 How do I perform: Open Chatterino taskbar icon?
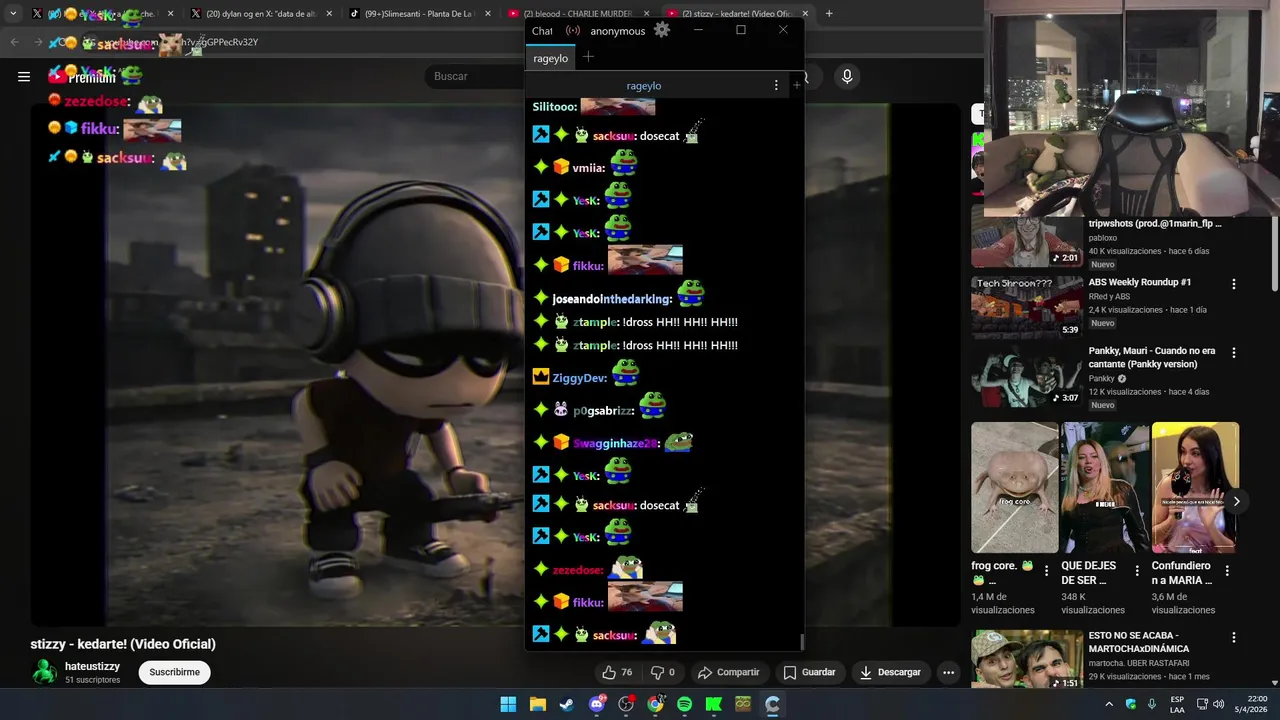tap(772, 704)
